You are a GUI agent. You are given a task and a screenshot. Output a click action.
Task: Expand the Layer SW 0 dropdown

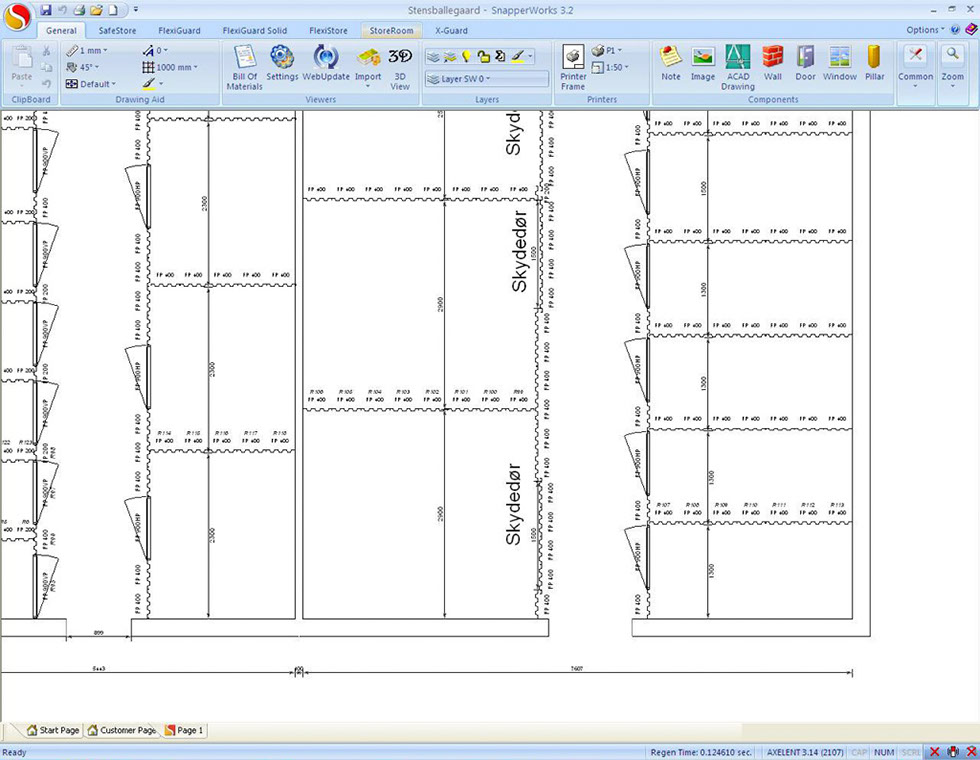(x=486, y=79)
